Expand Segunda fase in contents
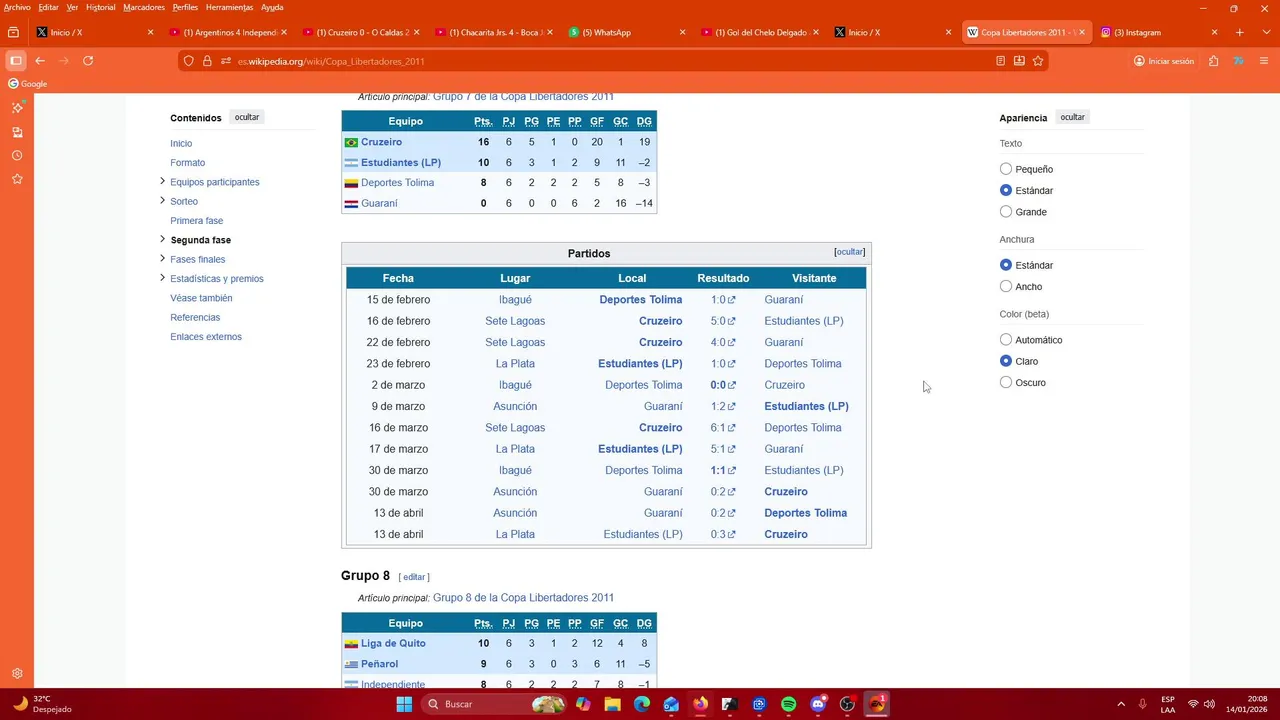The image size is (1280, 720). 162,239
